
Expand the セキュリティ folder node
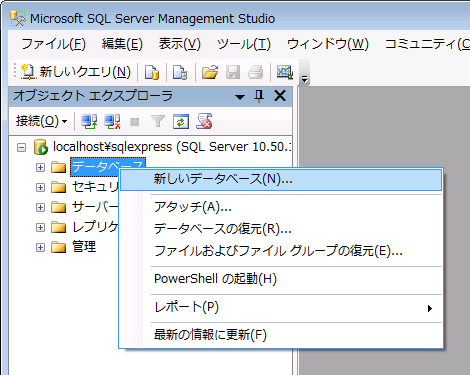[x=40, y=187]
